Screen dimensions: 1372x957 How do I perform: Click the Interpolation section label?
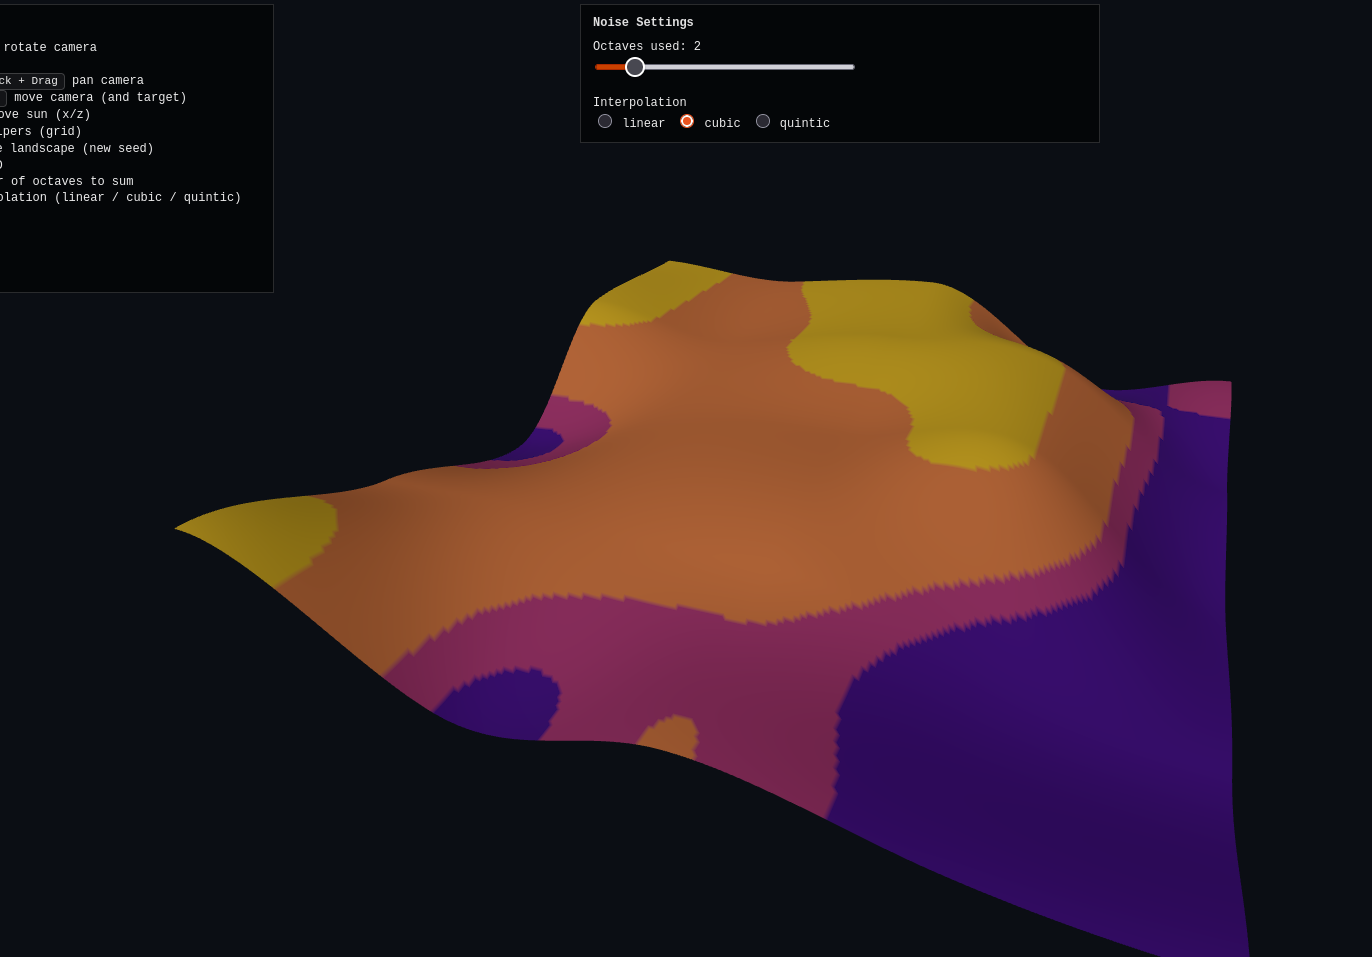coord(640,103)
